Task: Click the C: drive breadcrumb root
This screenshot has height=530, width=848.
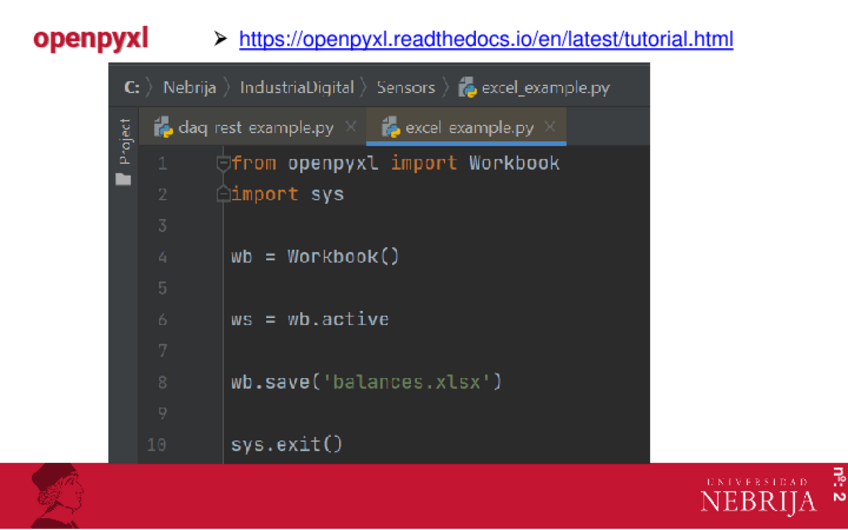Action: pyautogui.click(x=132, y=88)
